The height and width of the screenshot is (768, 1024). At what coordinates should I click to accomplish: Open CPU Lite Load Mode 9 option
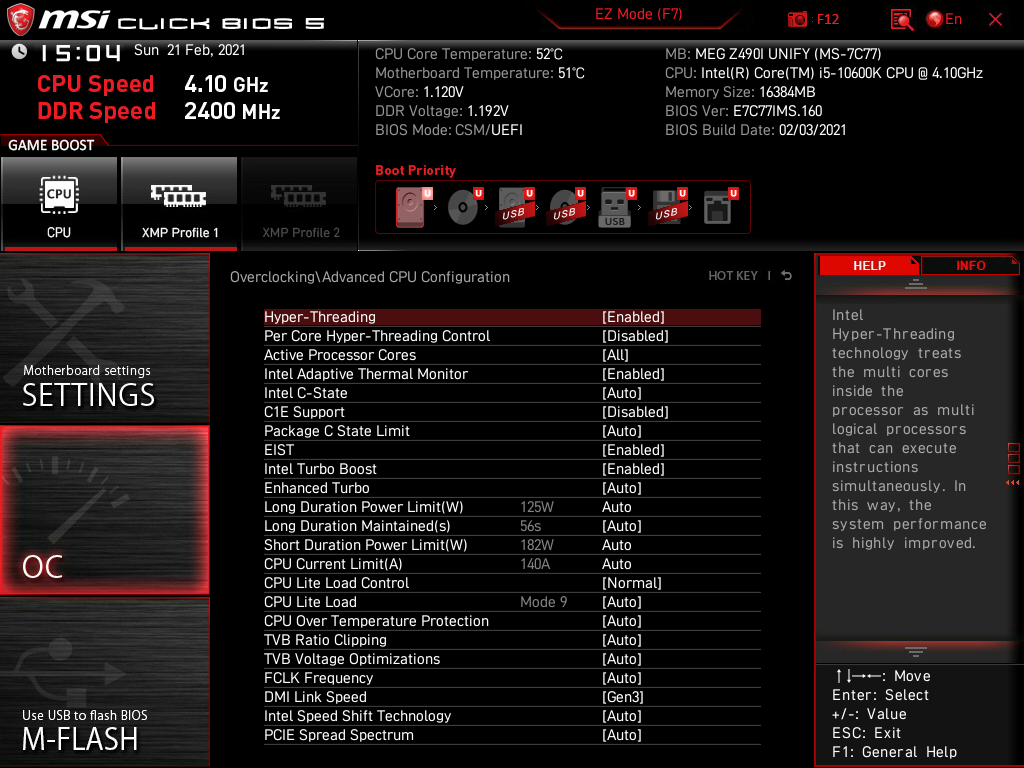coord(512,601)
